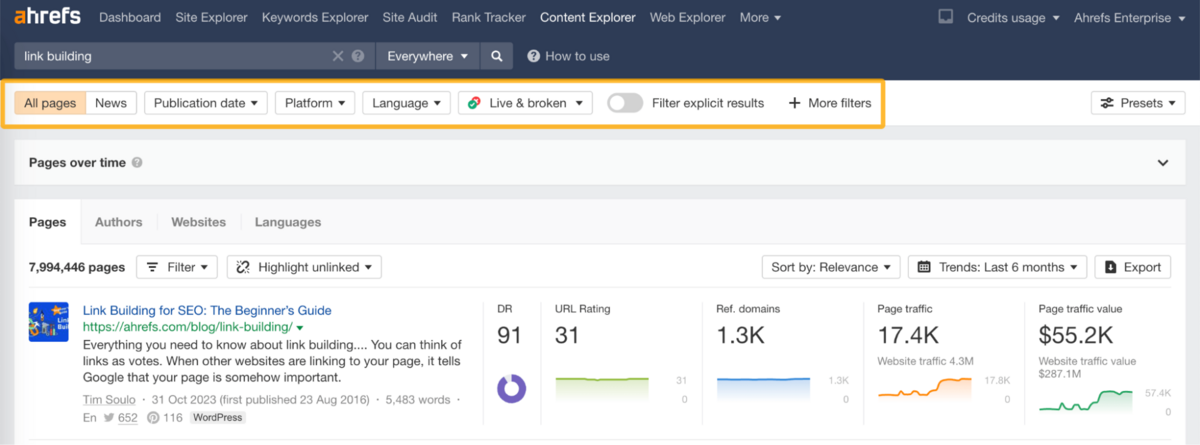
Task: Go to Dashboard
Action: tap(130, 17)
